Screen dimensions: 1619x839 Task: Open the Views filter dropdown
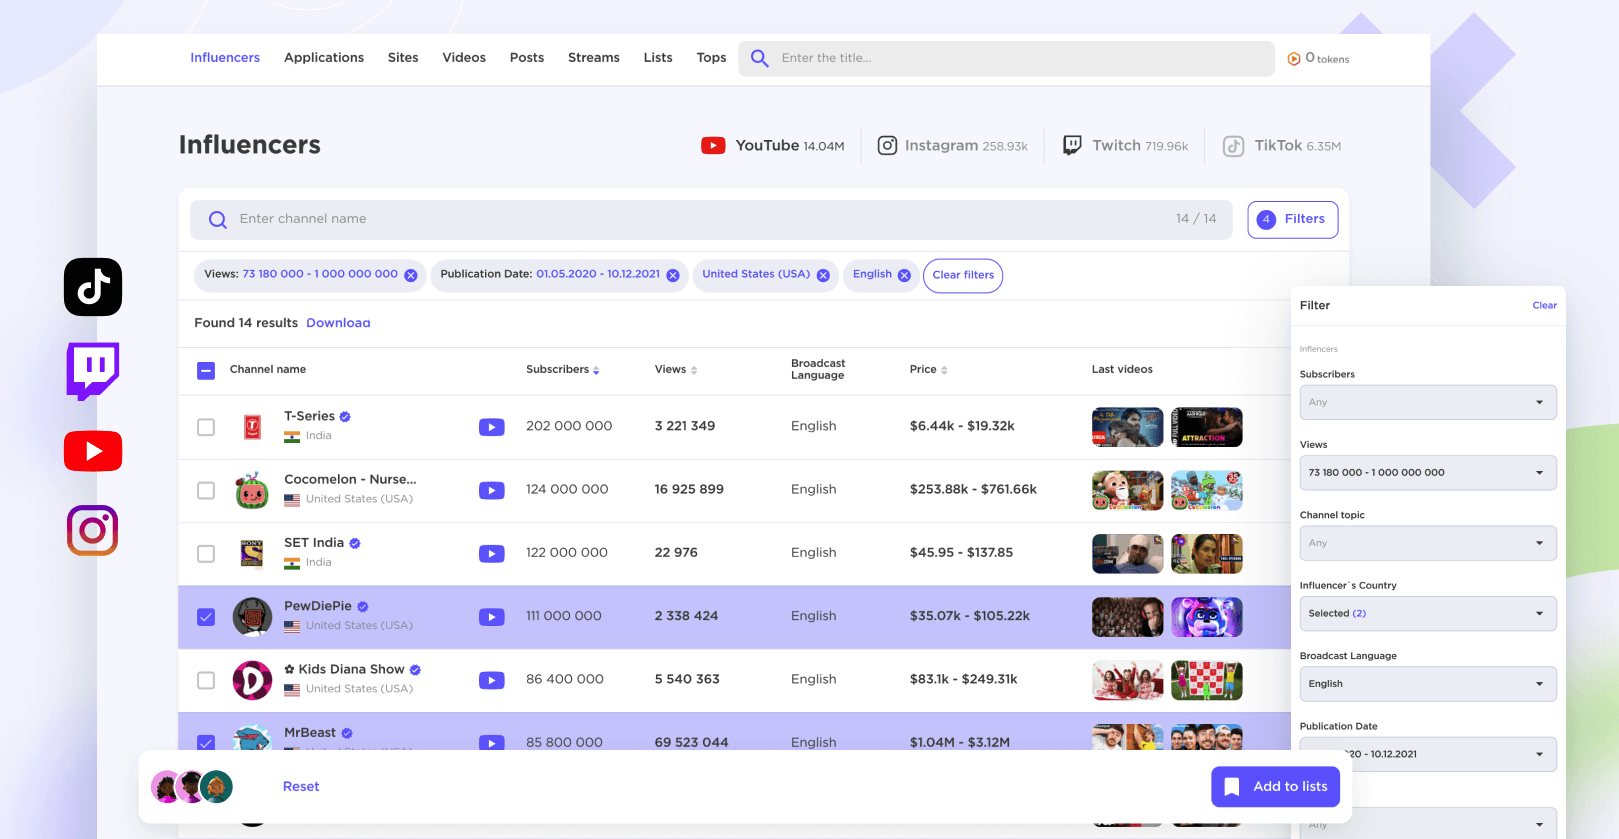point(1428,472)
